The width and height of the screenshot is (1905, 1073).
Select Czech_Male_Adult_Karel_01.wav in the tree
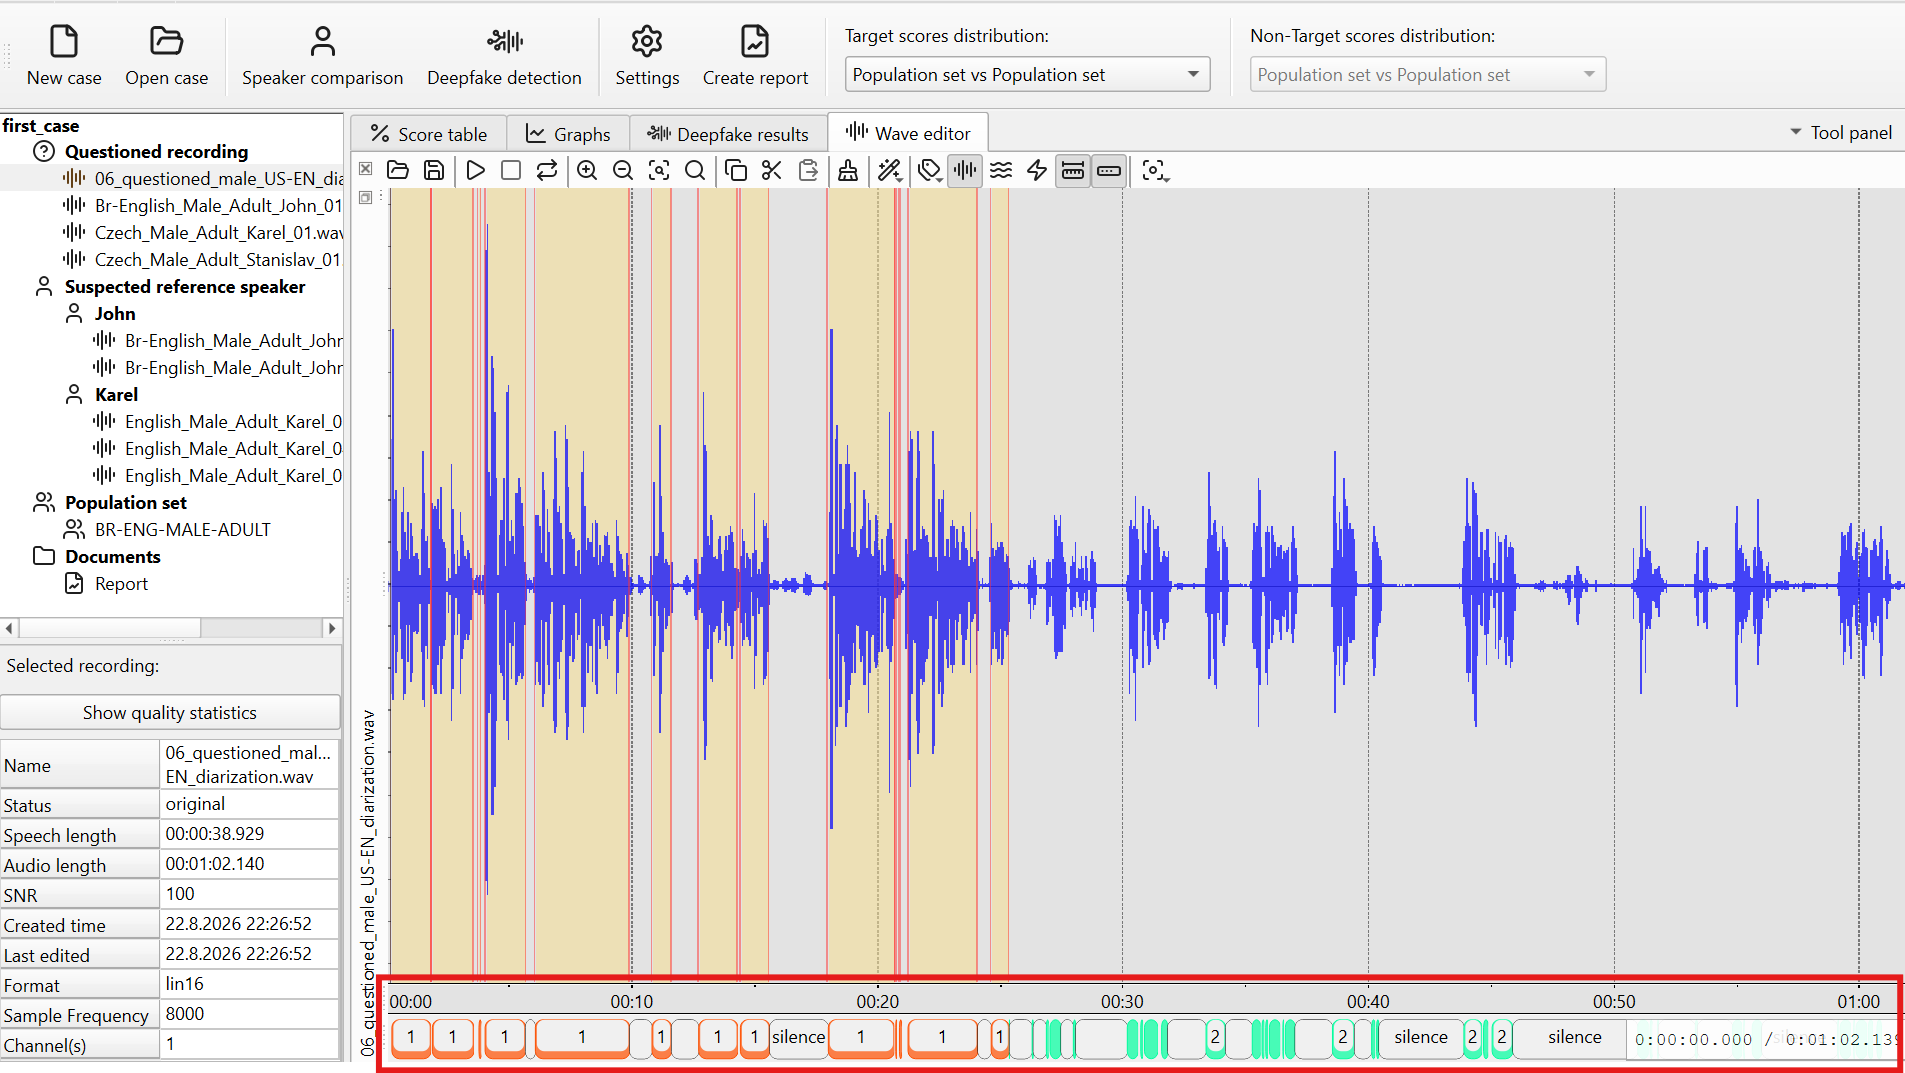pyautogui.click(x=219, y=233)
